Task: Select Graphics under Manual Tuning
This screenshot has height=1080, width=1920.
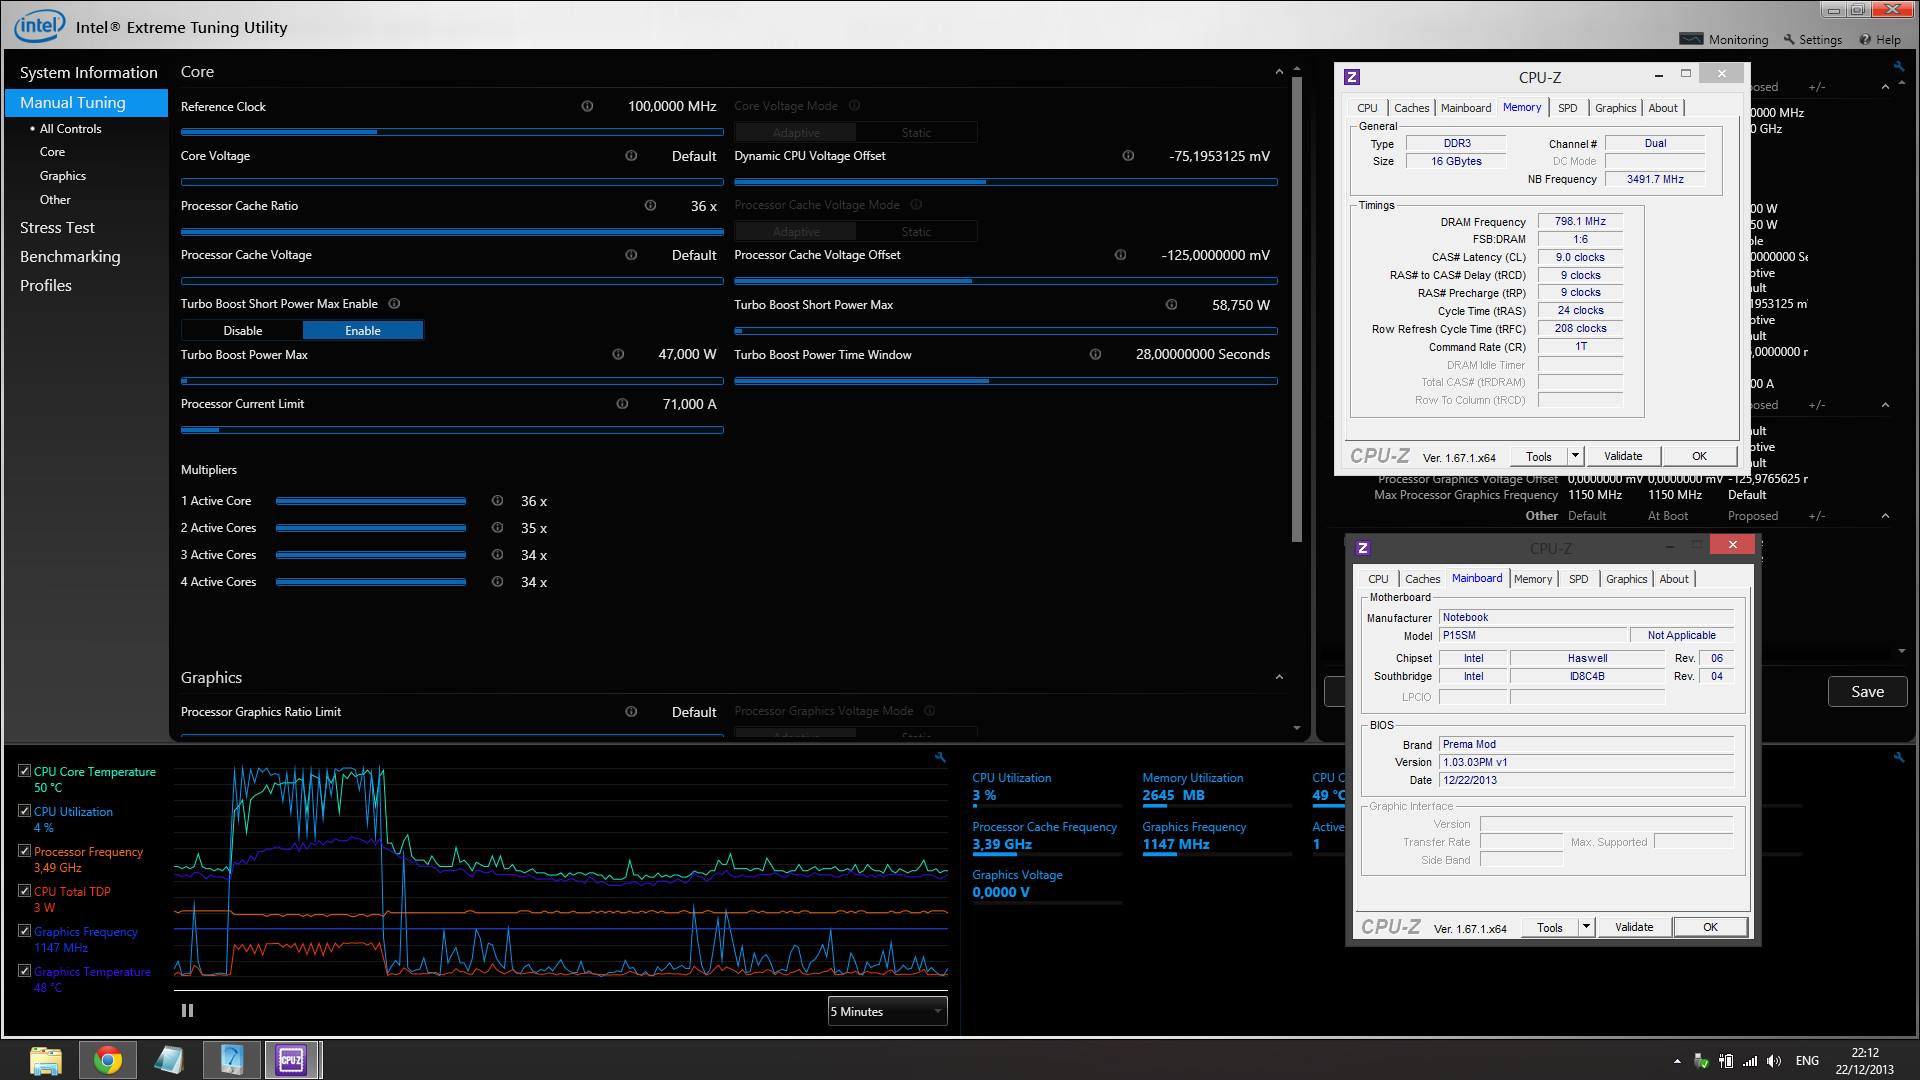Action: click(x=63, y=176)
